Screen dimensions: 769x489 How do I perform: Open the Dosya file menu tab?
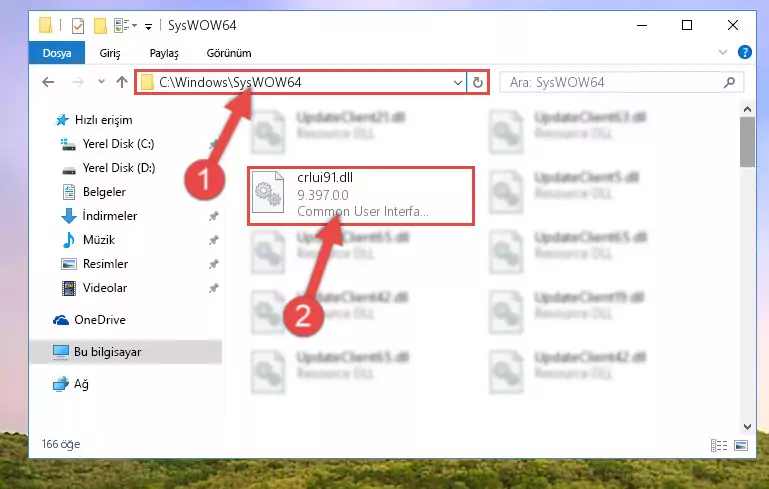57,53
